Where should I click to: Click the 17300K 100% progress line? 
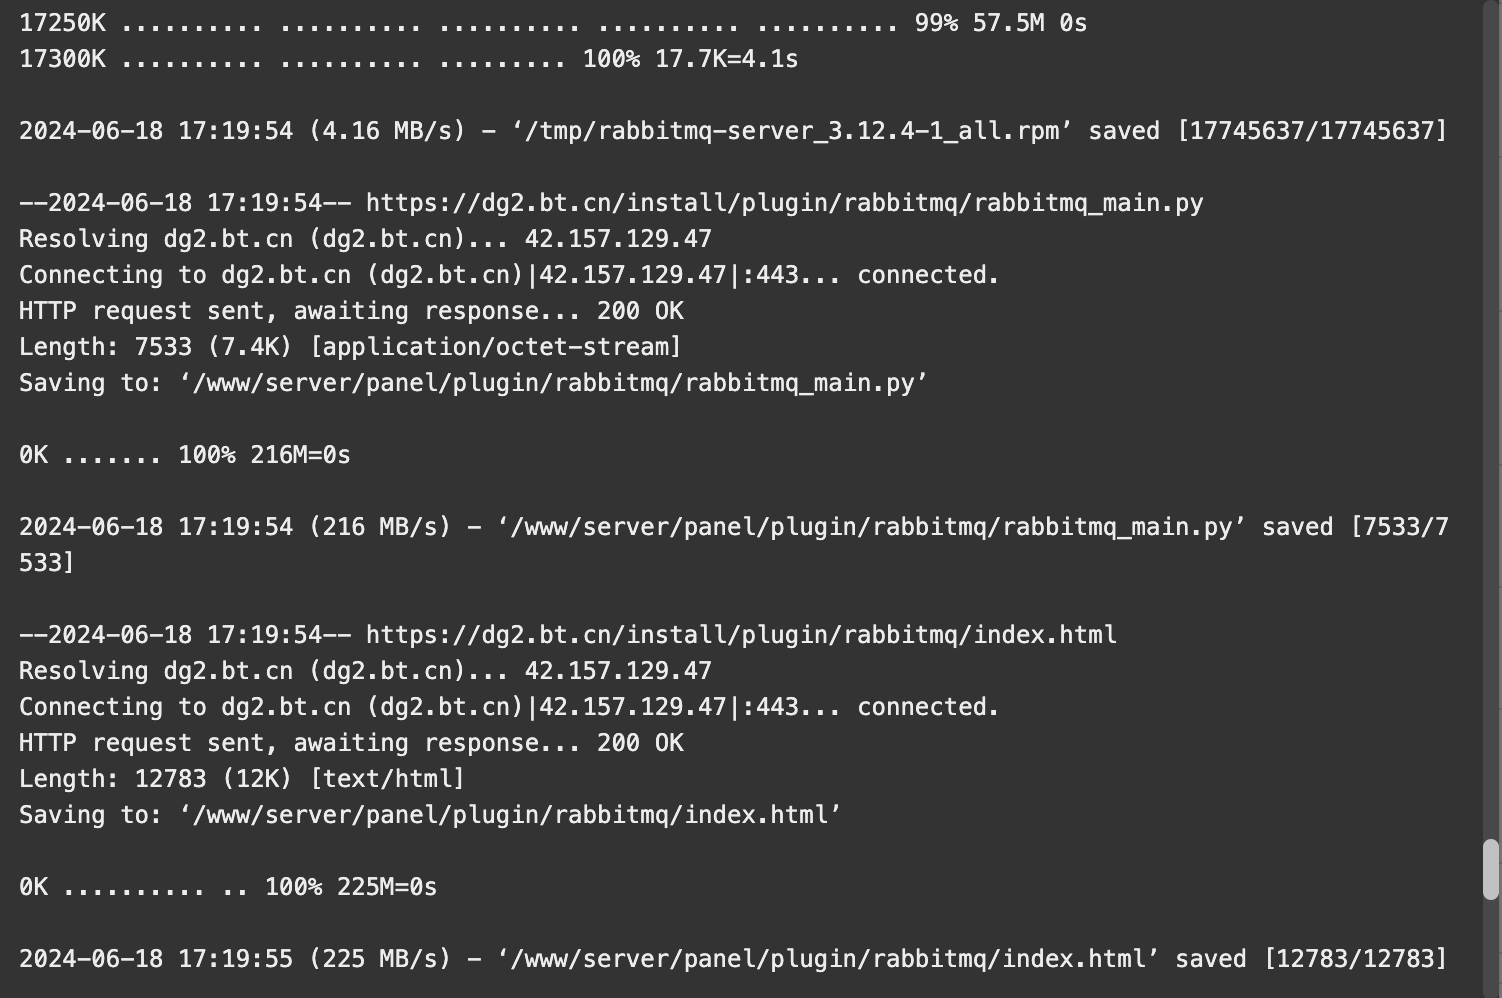click(x=408, y=59)
